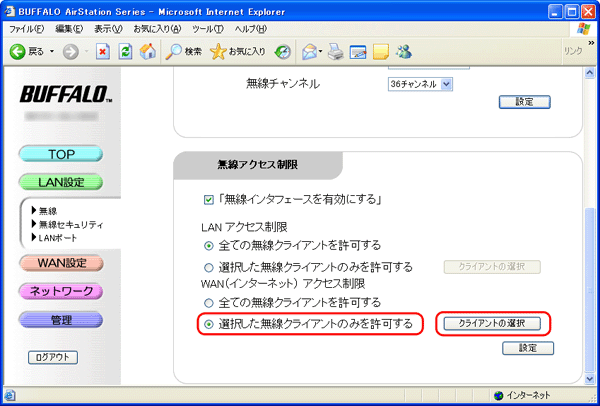The height and width of the screenshot is (406, 600).
Task: Open the ファイル(F) menu
Action: point(26,29)
